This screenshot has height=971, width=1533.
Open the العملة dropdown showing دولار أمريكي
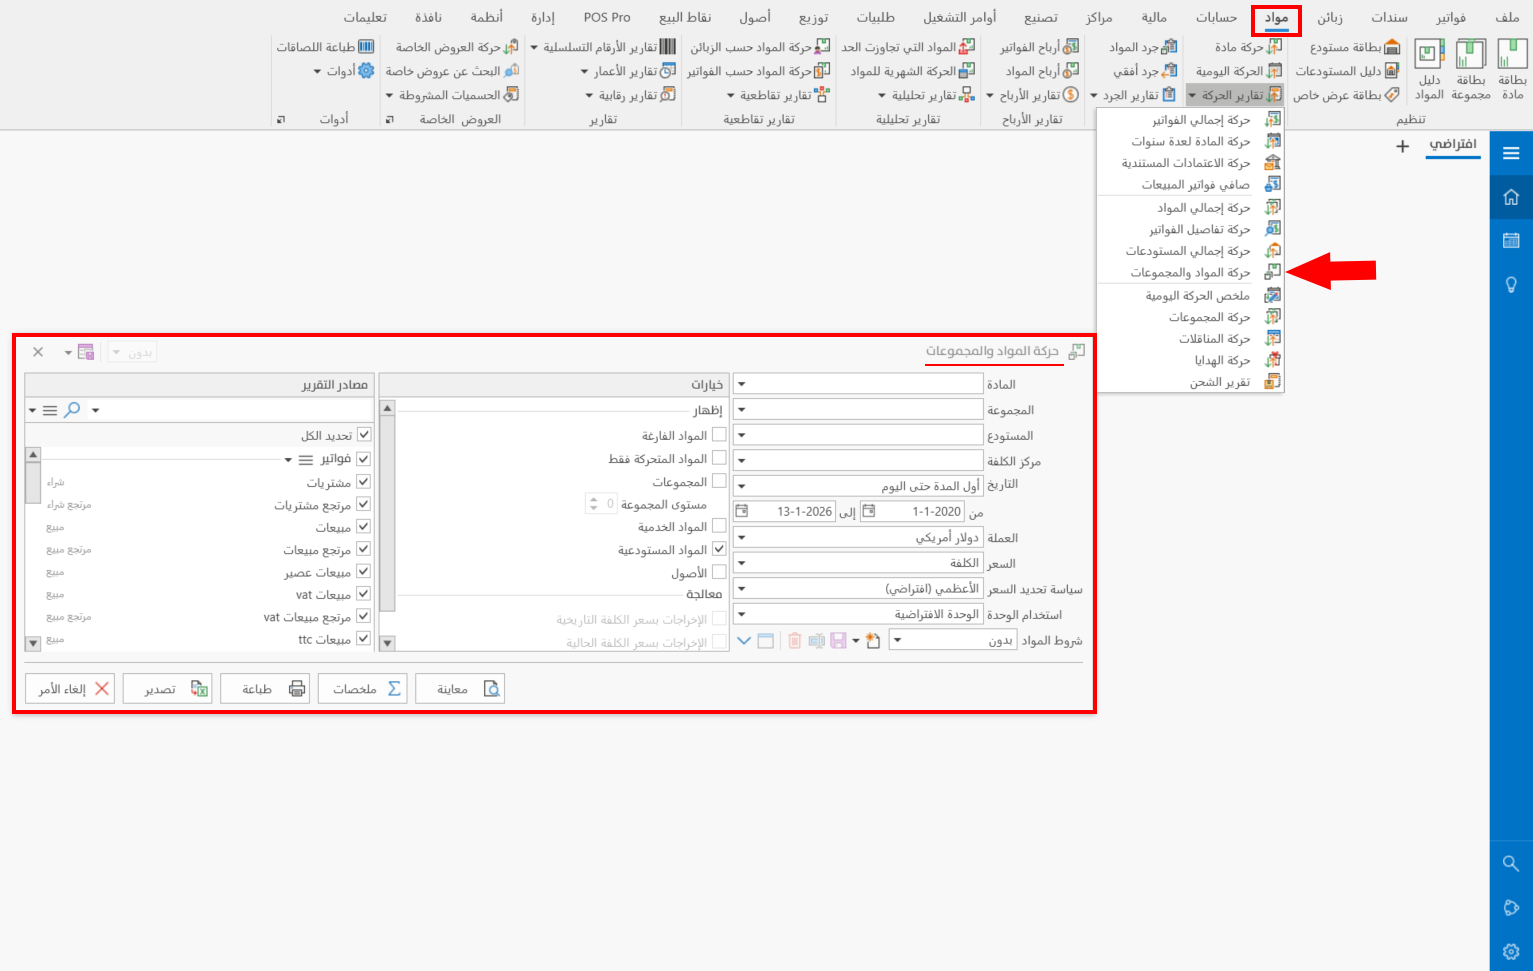pos(740,537)
